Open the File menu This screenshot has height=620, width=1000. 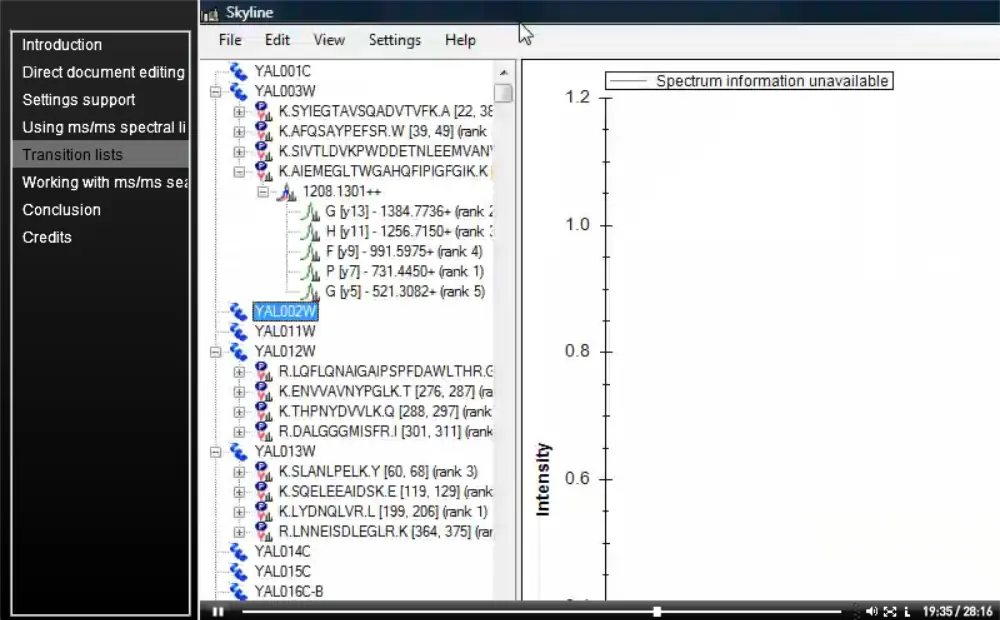tap(230, 40)
